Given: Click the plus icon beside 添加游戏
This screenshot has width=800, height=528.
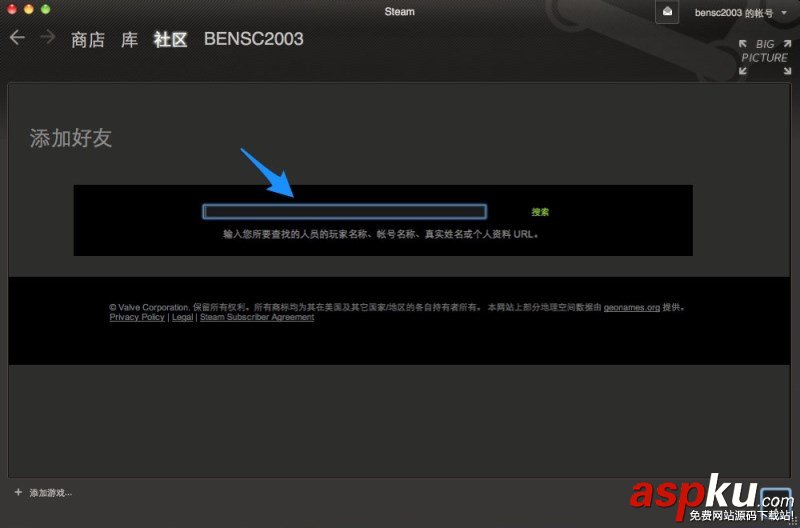Looking at the screenshot, I should pos(18,492).
